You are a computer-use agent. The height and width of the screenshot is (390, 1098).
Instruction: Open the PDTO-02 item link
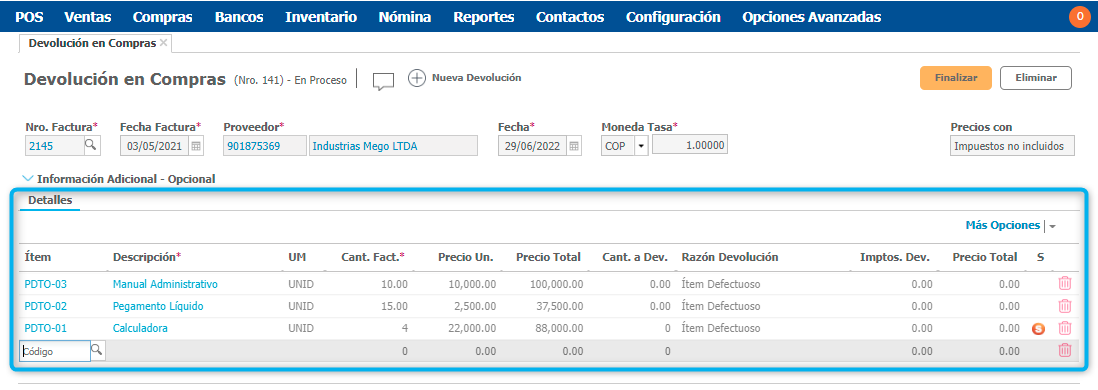click(46, 306)
